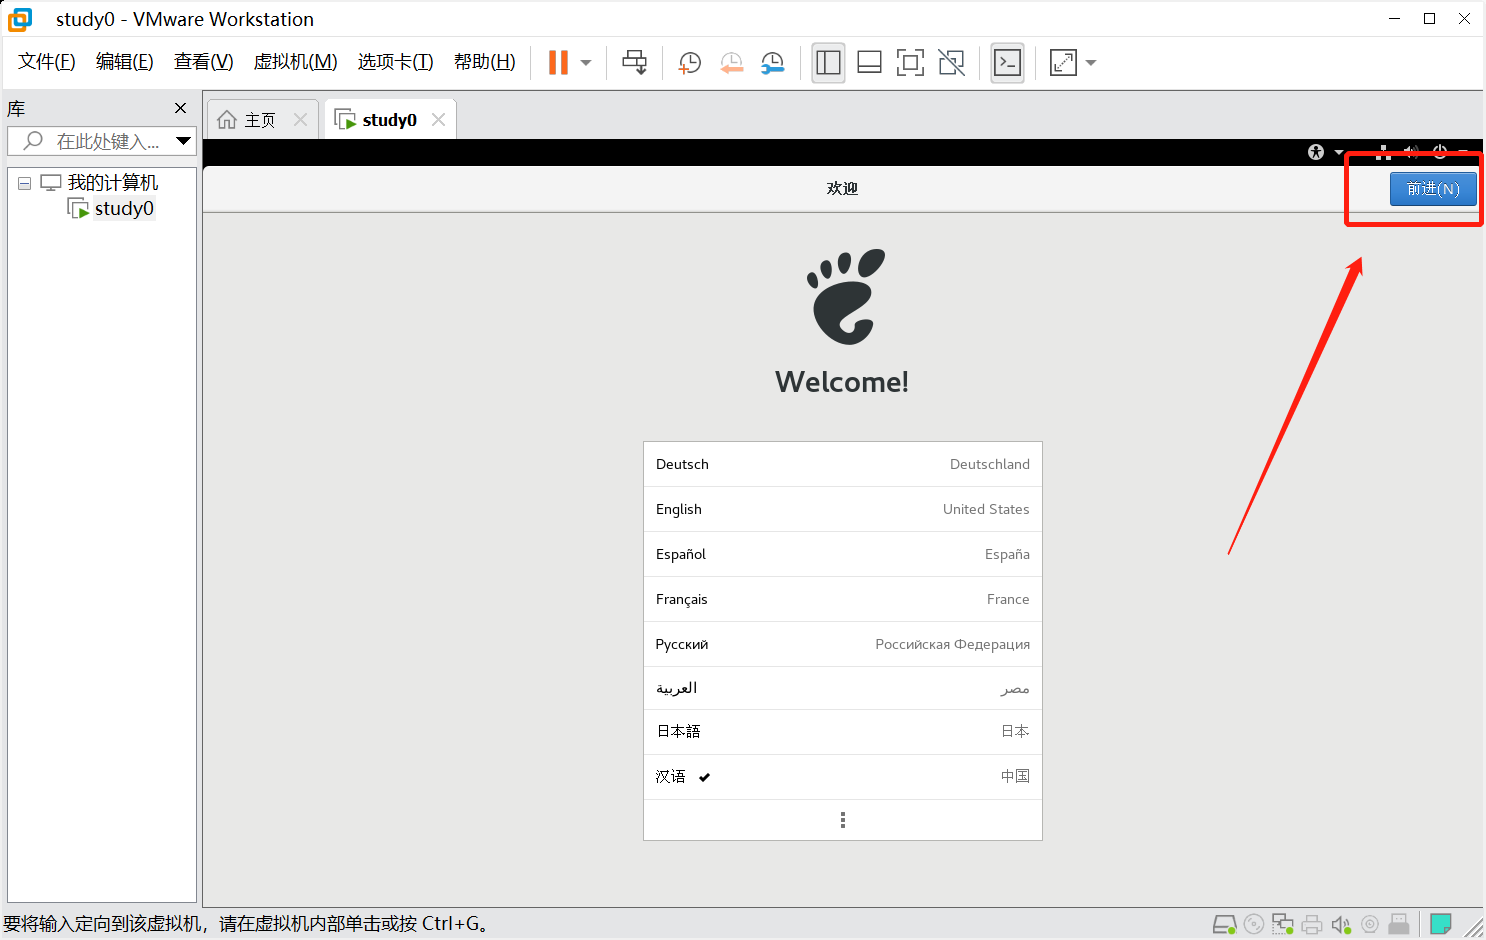Select Français language

(x=843, y=599)
